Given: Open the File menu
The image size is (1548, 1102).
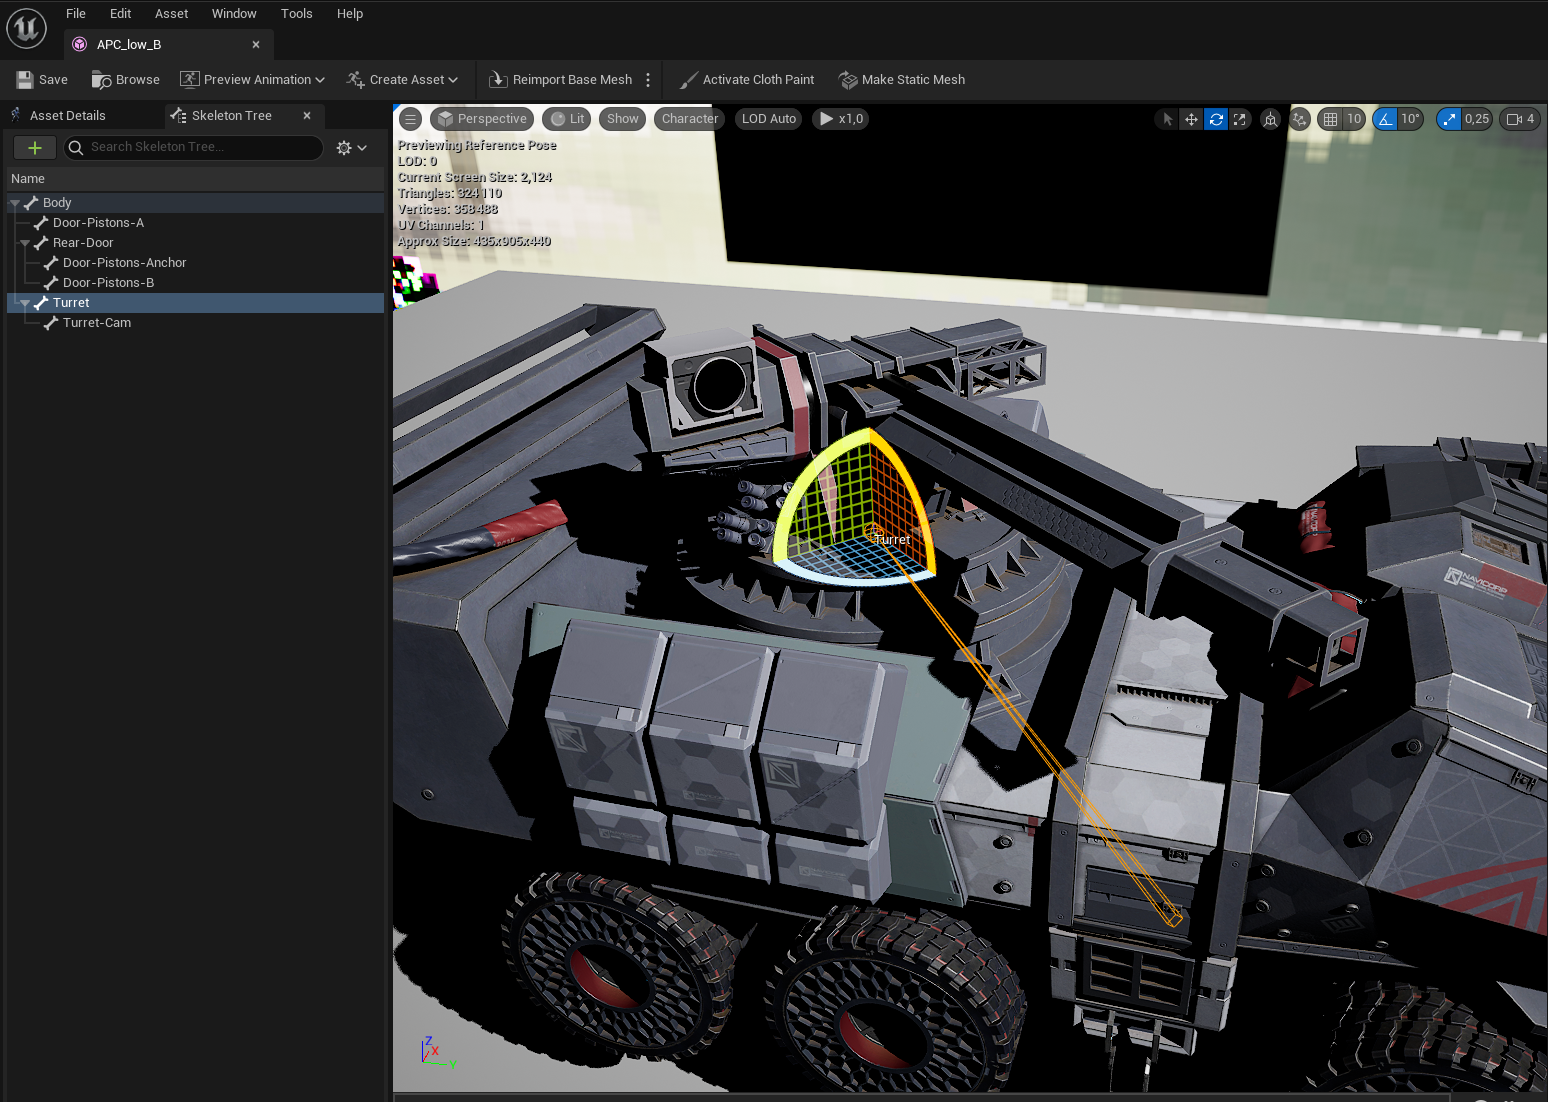Looking at the screenshot, I should 76,14.
